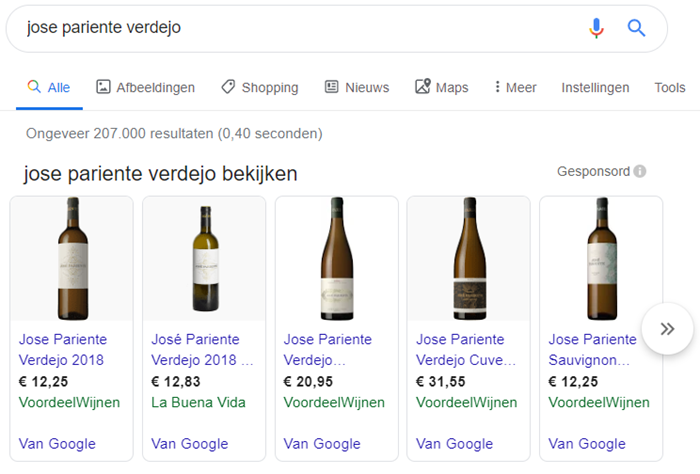Go to the Maps tab
Image resolution: width=700 pixels, height=474 pixels.
[441, 88]
